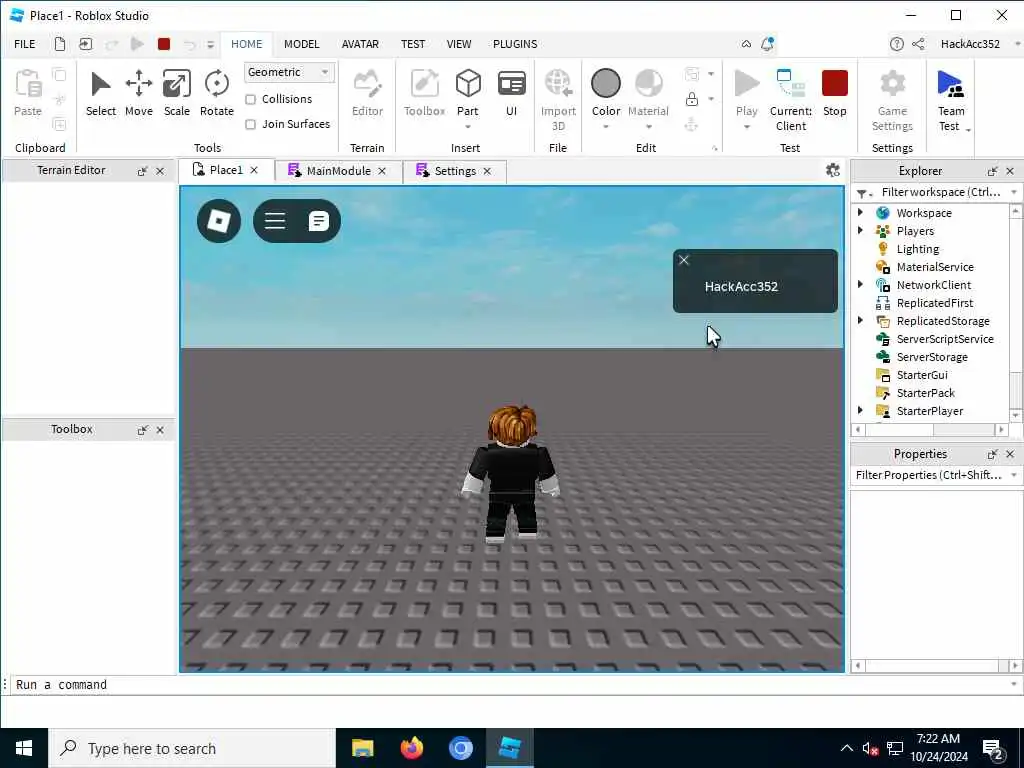The height and width of the screenshot is (768, 1024).
Task: Click the Filter workspace search field
Action: [x=940, y=192]
